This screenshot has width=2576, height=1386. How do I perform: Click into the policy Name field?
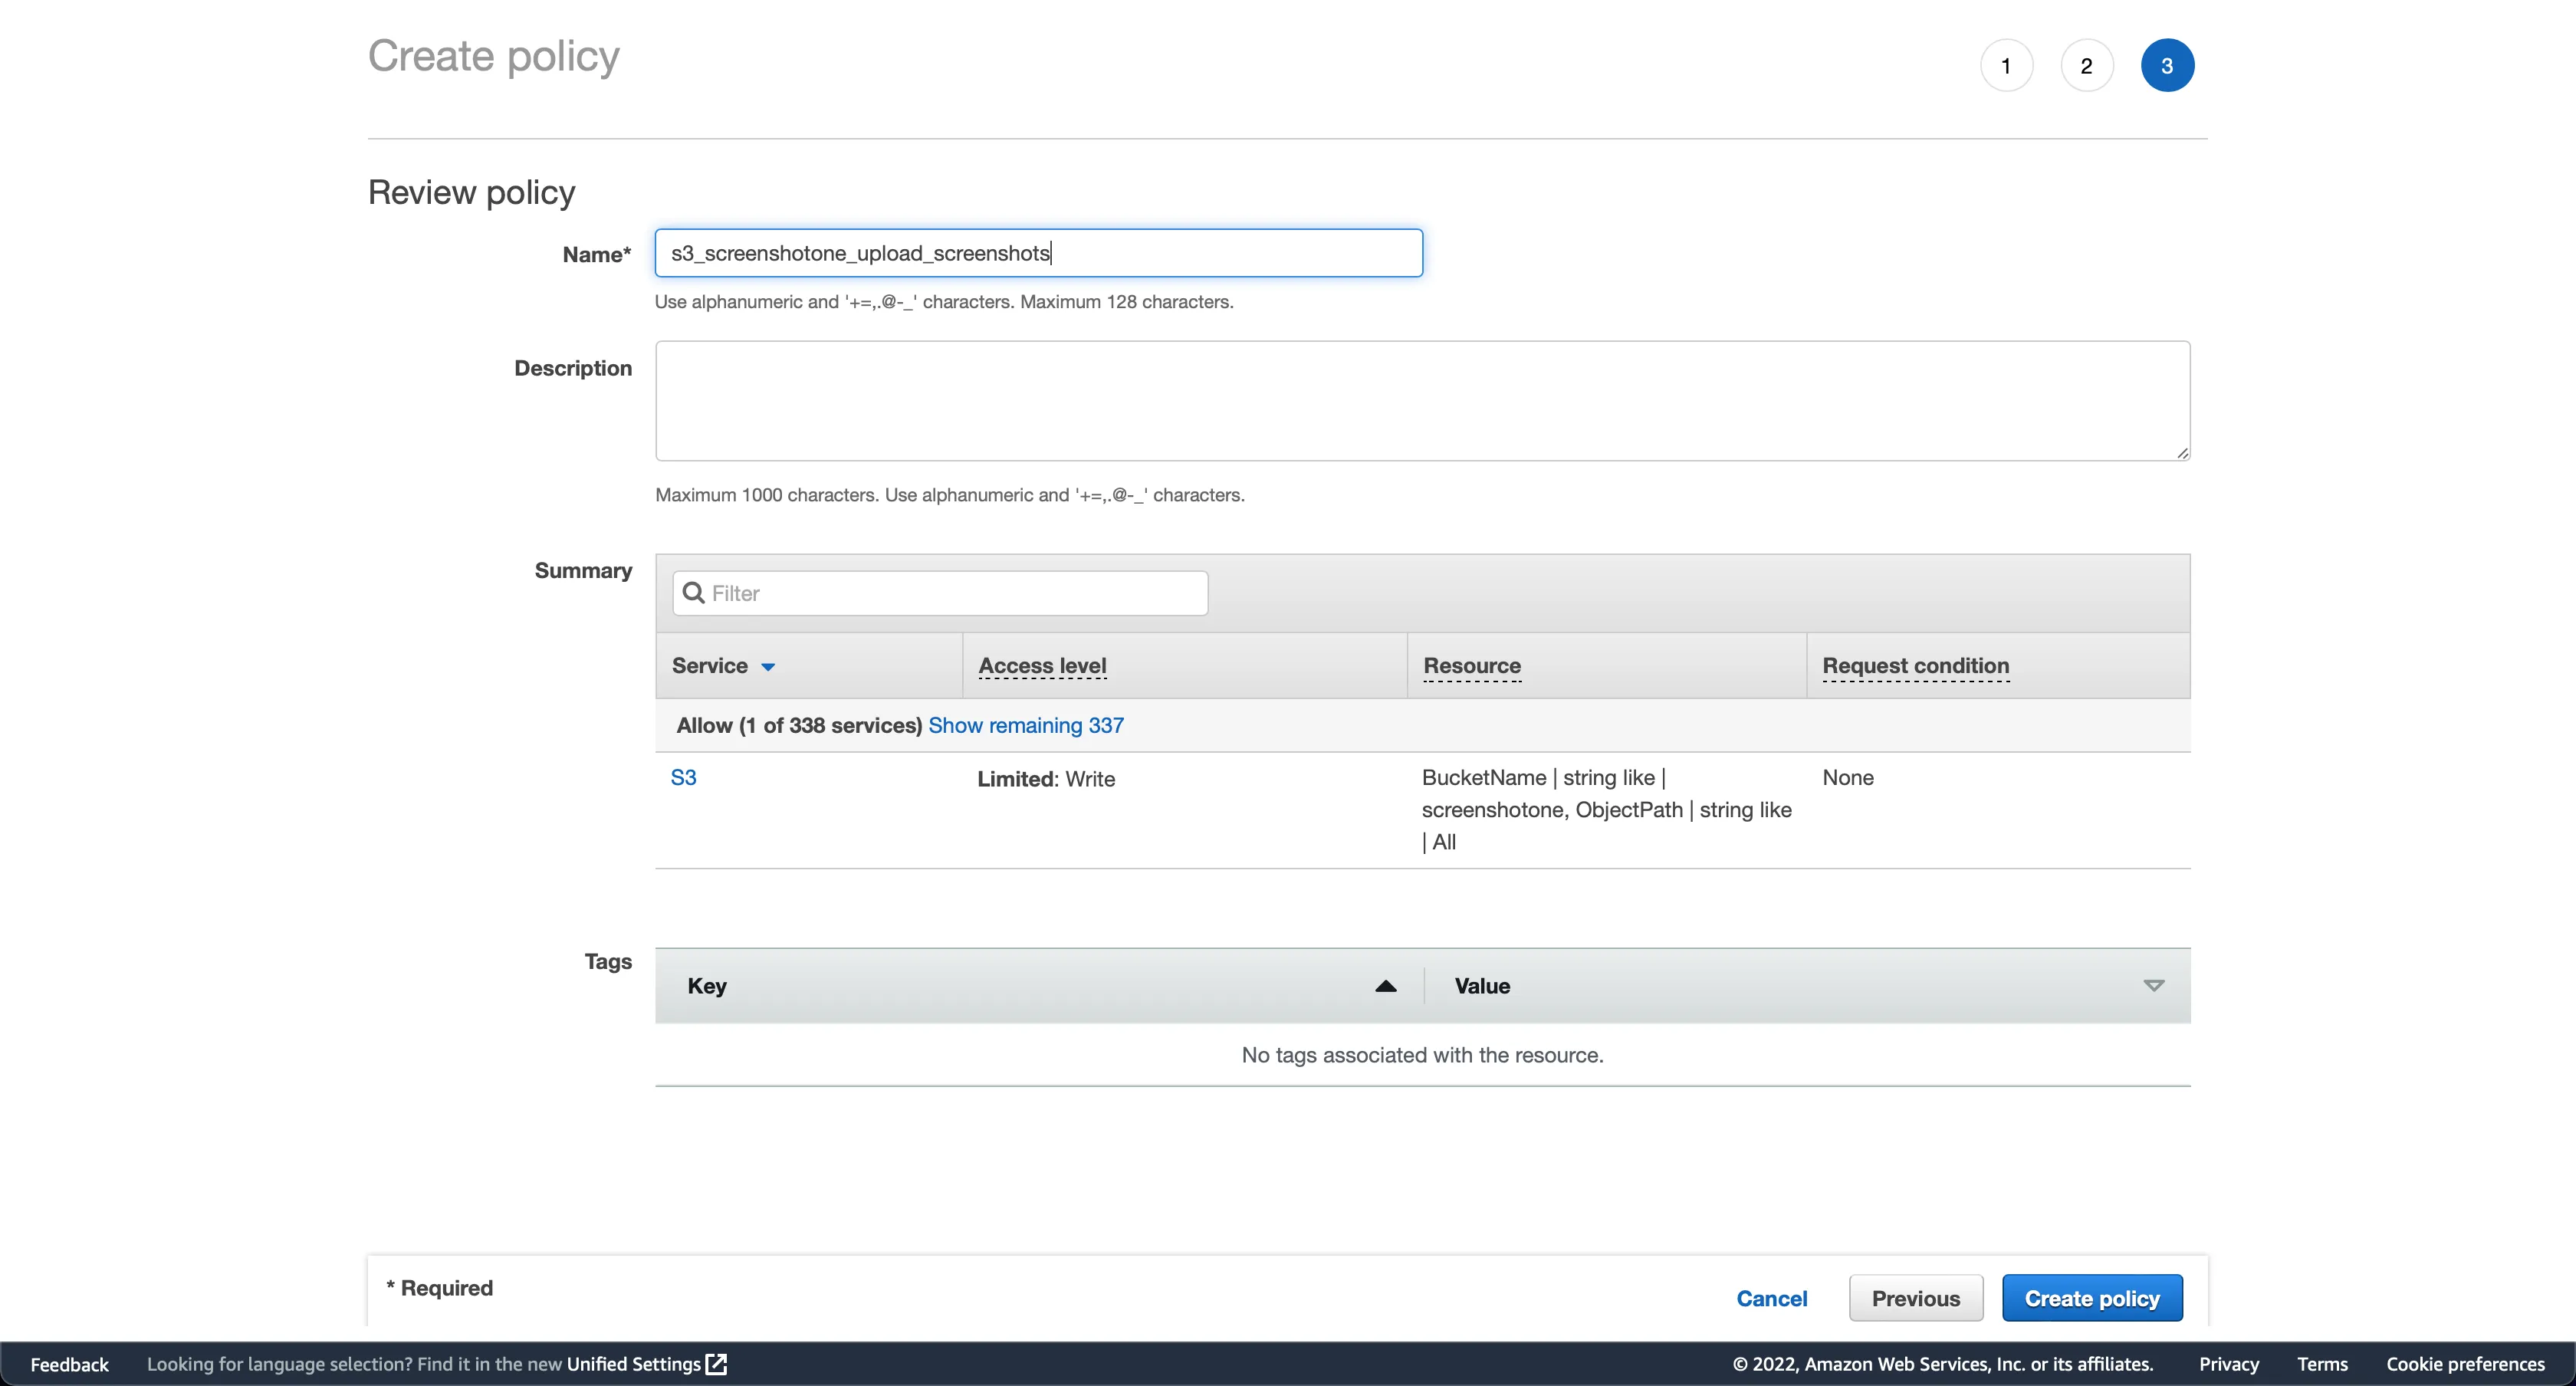pyautogui.click(x=1038, y=253)
